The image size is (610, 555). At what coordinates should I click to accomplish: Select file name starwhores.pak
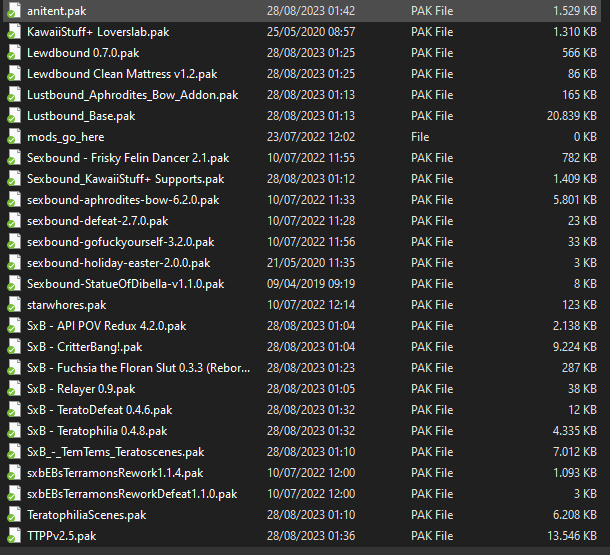(x=67, y=305)
